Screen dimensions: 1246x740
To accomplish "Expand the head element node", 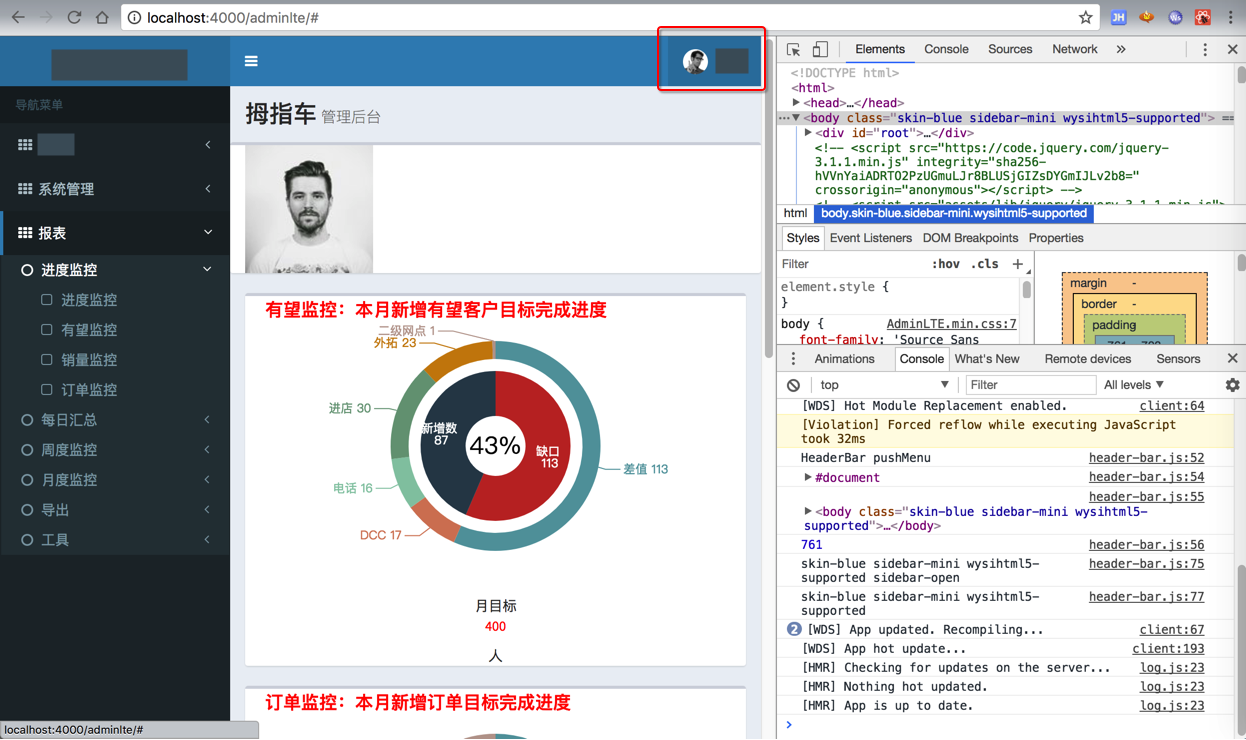I will coord(797,103).
